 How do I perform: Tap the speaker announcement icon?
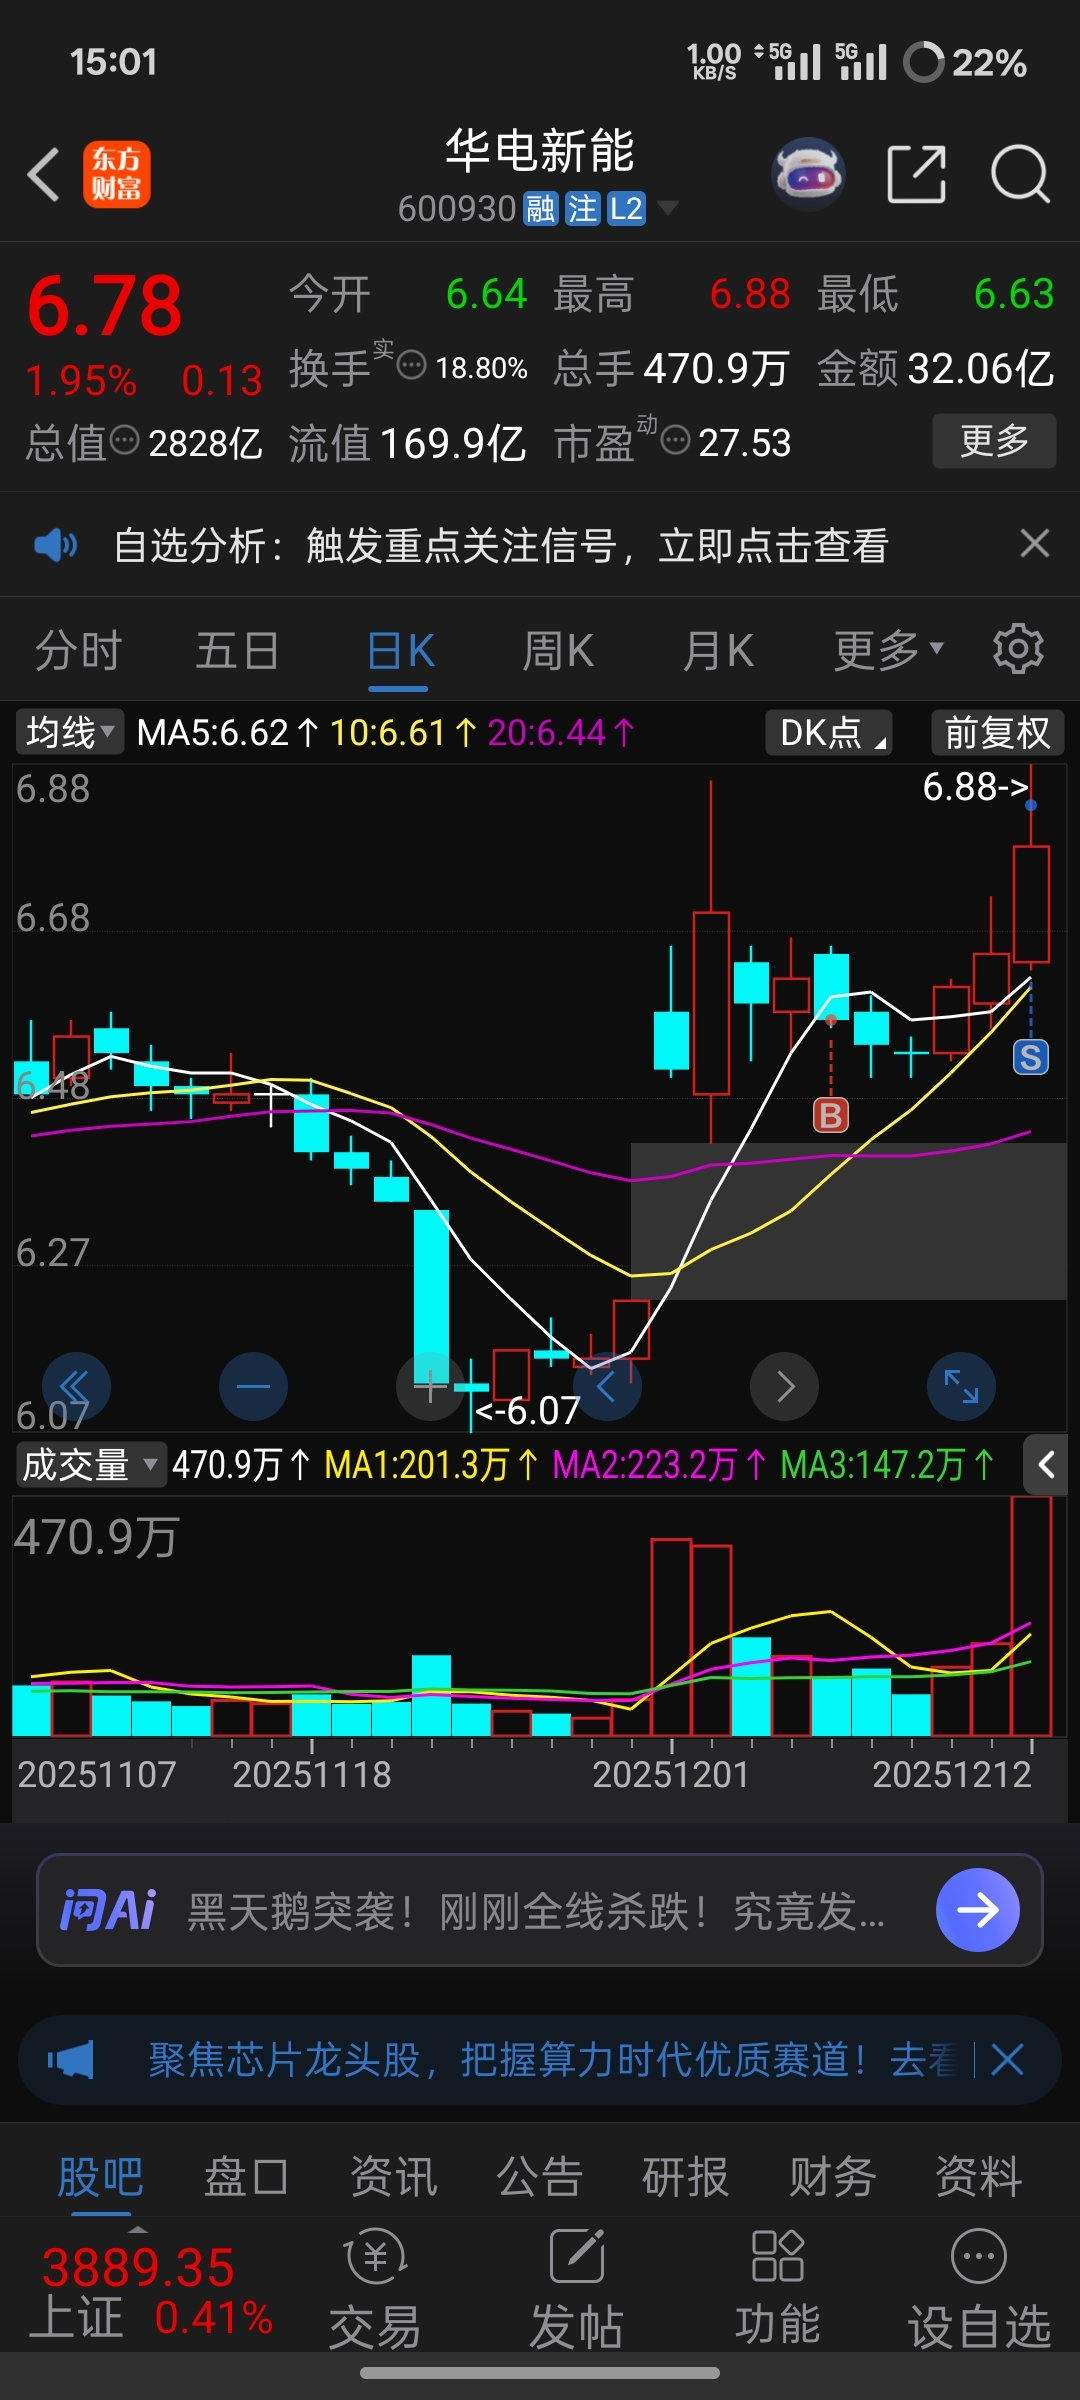click(x=55, y=545)
